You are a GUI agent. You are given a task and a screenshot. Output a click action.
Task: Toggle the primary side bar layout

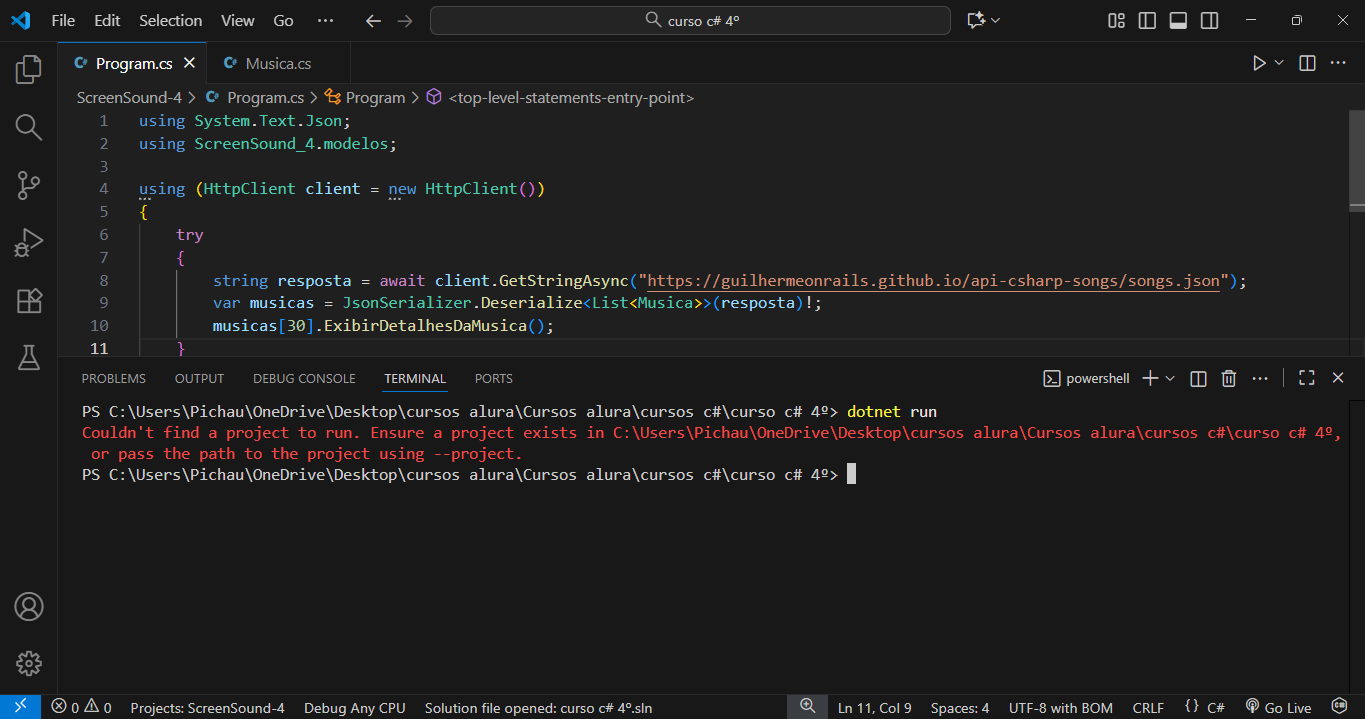[1147, 20]
